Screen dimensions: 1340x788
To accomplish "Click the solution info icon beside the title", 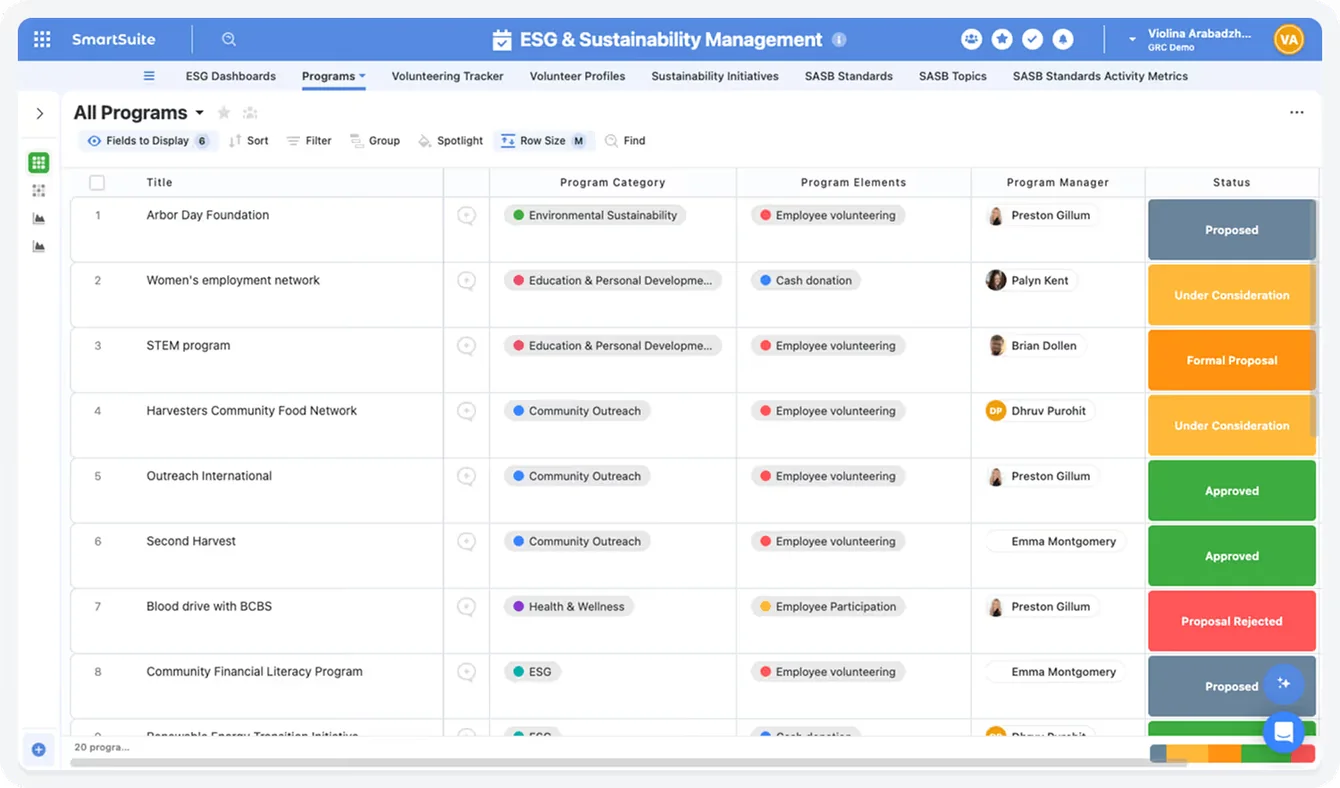I will click(839, 40).
